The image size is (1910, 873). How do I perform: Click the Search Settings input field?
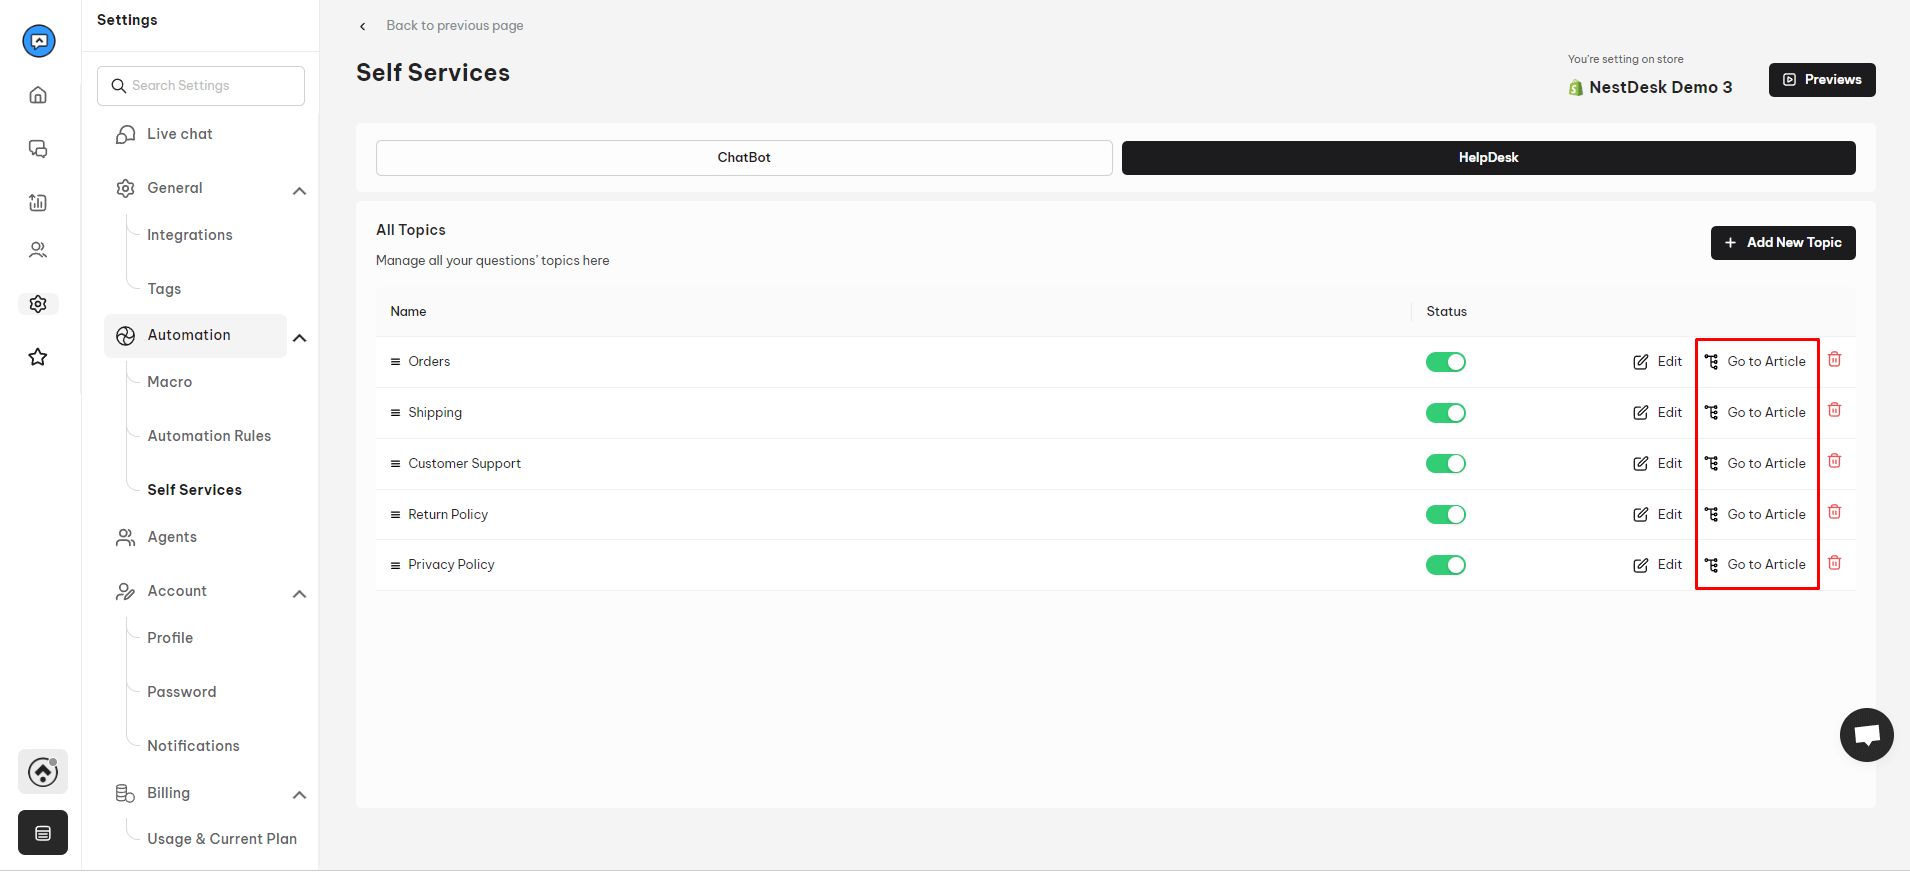(x=201, y=86)
